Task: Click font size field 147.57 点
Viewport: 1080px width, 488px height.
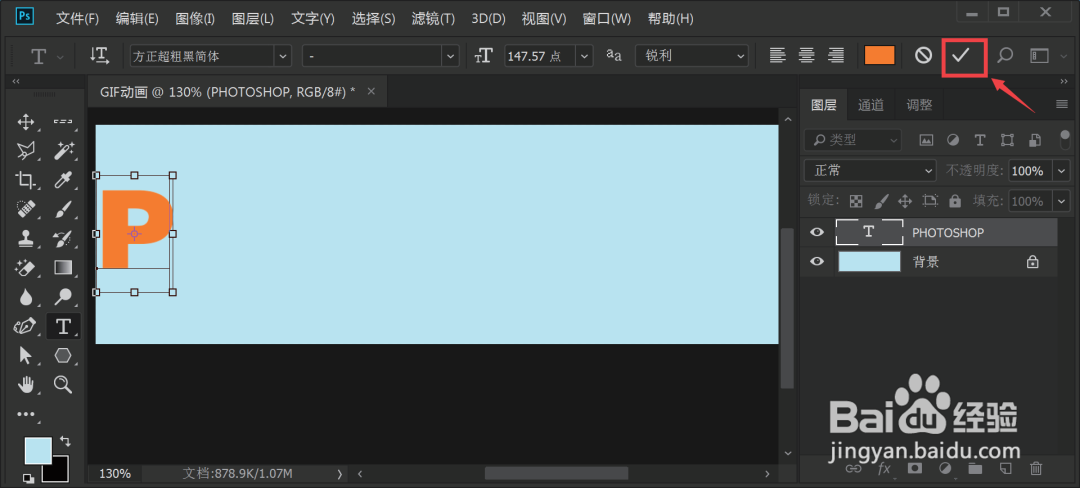Action: pyautogui.click(x=539, y=56)
